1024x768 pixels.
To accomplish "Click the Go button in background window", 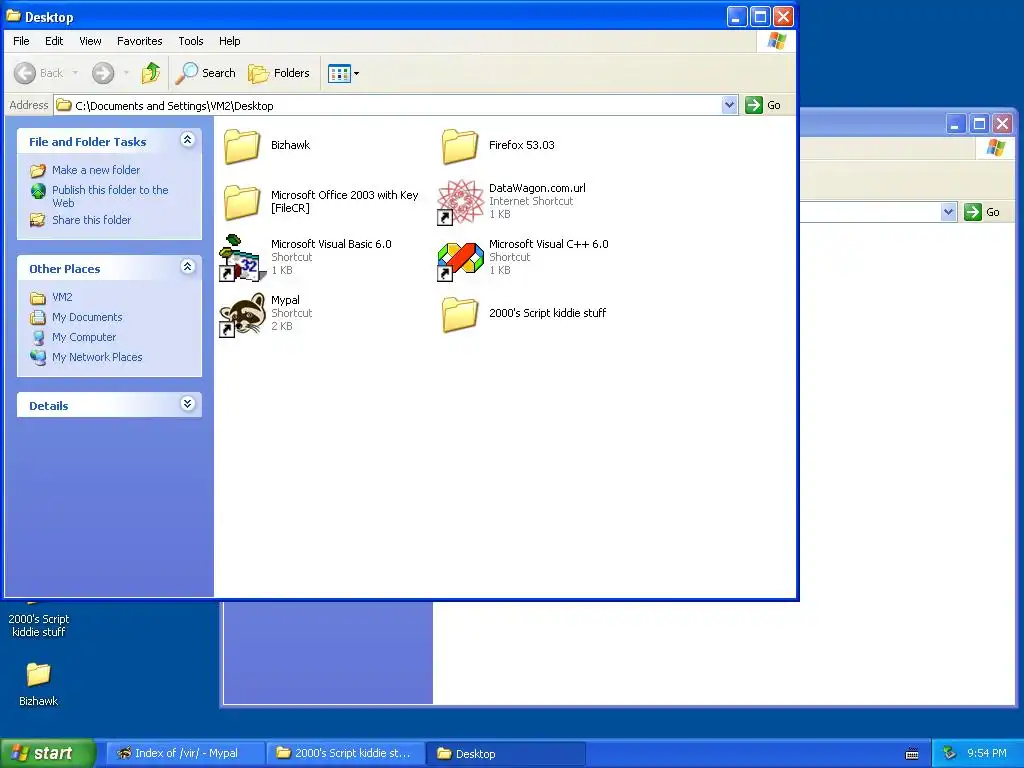I will [x=982, y=212].
